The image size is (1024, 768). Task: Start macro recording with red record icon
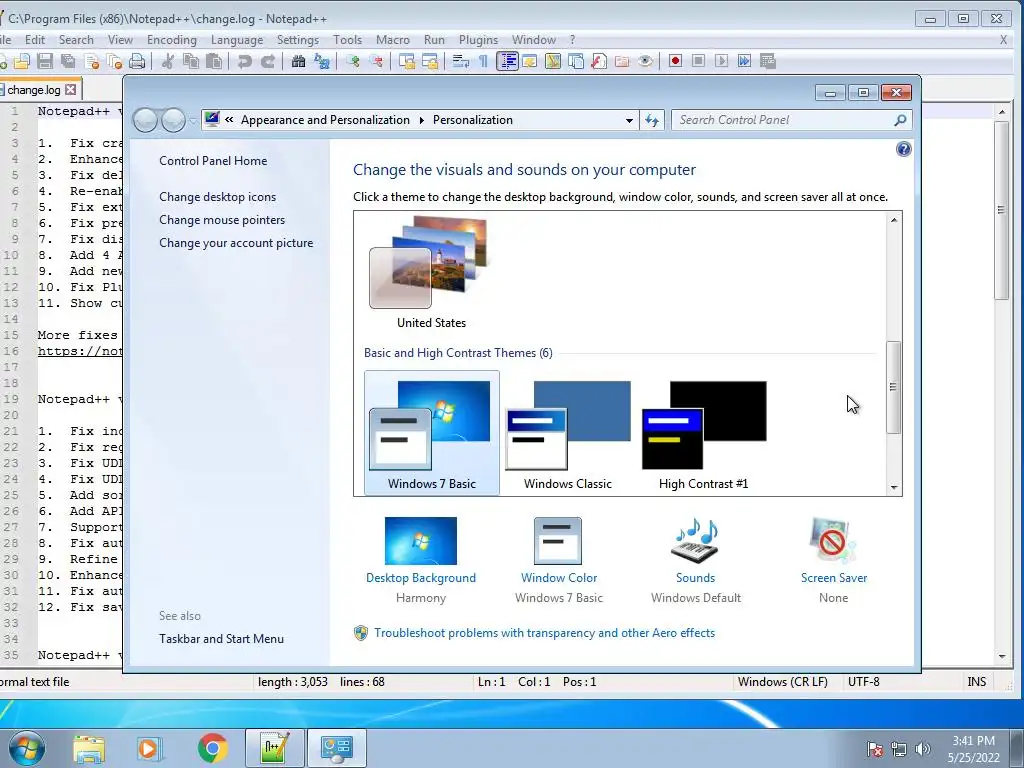675,61
